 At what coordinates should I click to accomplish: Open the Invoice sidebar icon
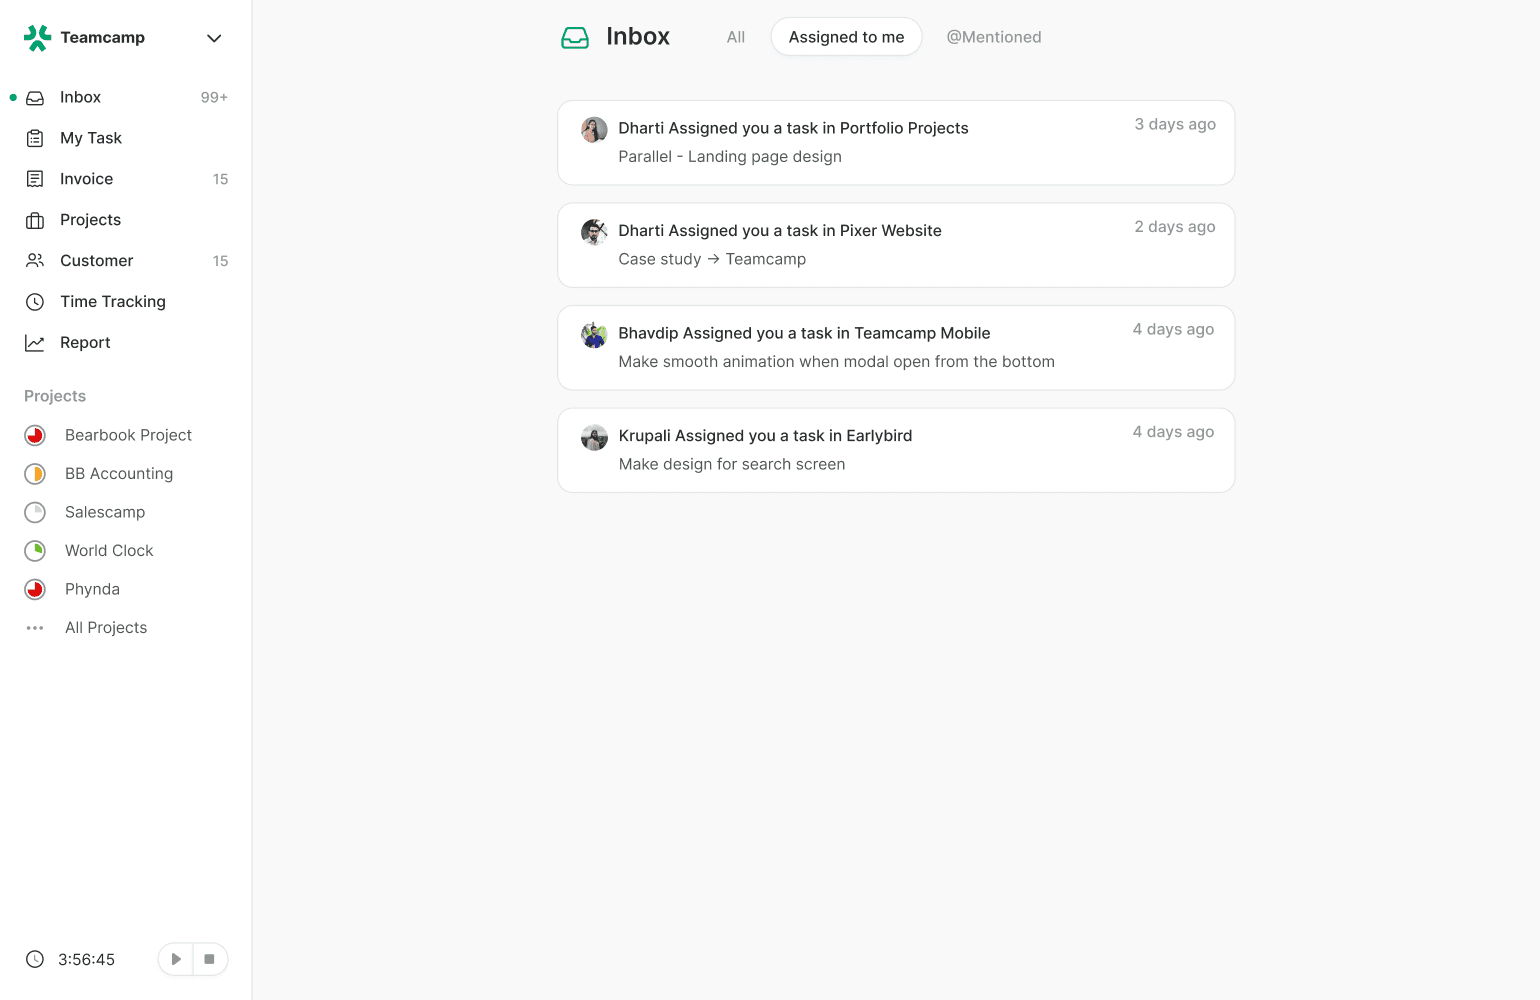pyautogui.click(x=35, y=179)
